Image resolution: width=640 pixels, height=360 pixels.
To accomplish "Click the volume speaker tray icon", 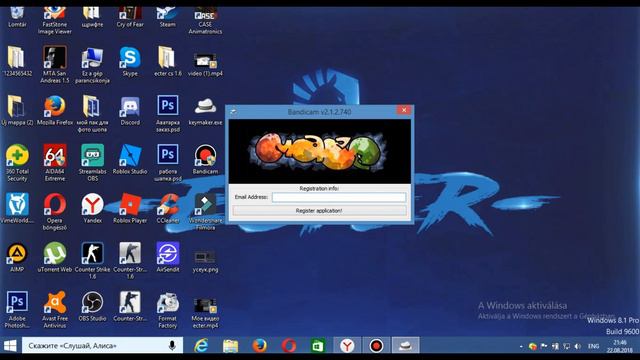I will point(578,346).
